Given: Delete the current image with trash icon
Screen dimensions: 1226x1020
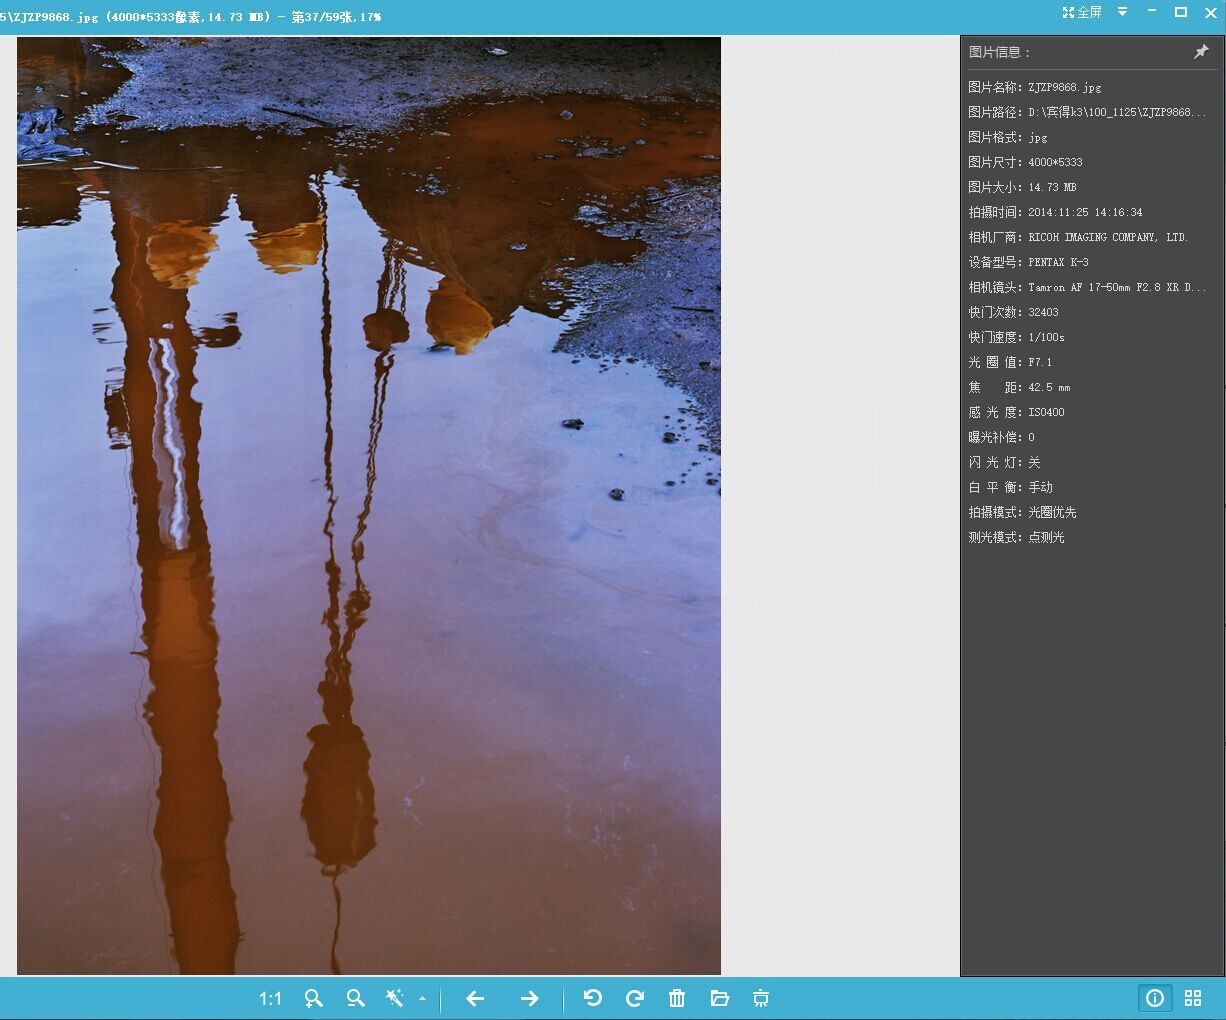Looking at the screenshot, I should click(x=677, y=998).
